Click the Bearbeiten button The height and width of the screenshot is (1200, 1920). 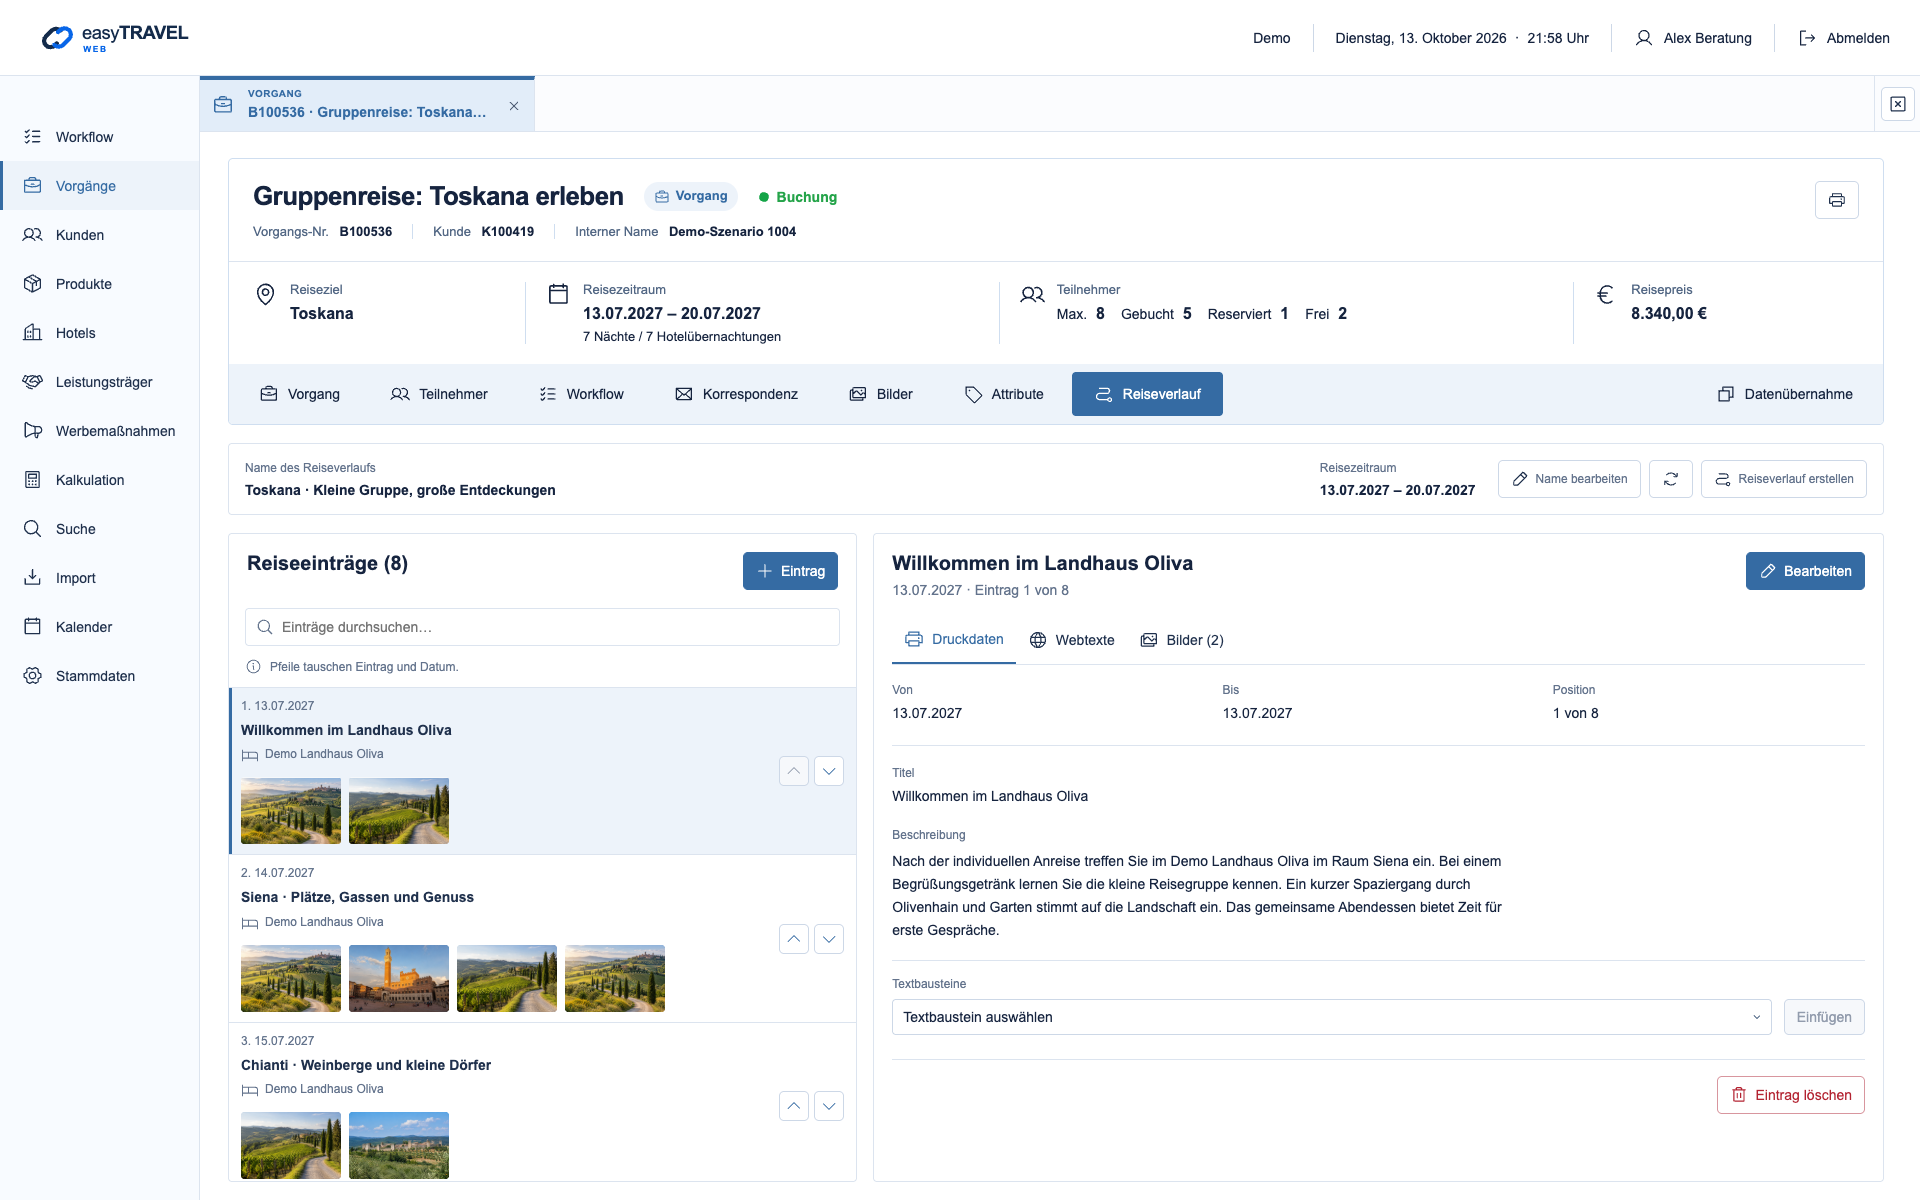click(x=1805, y=571)
